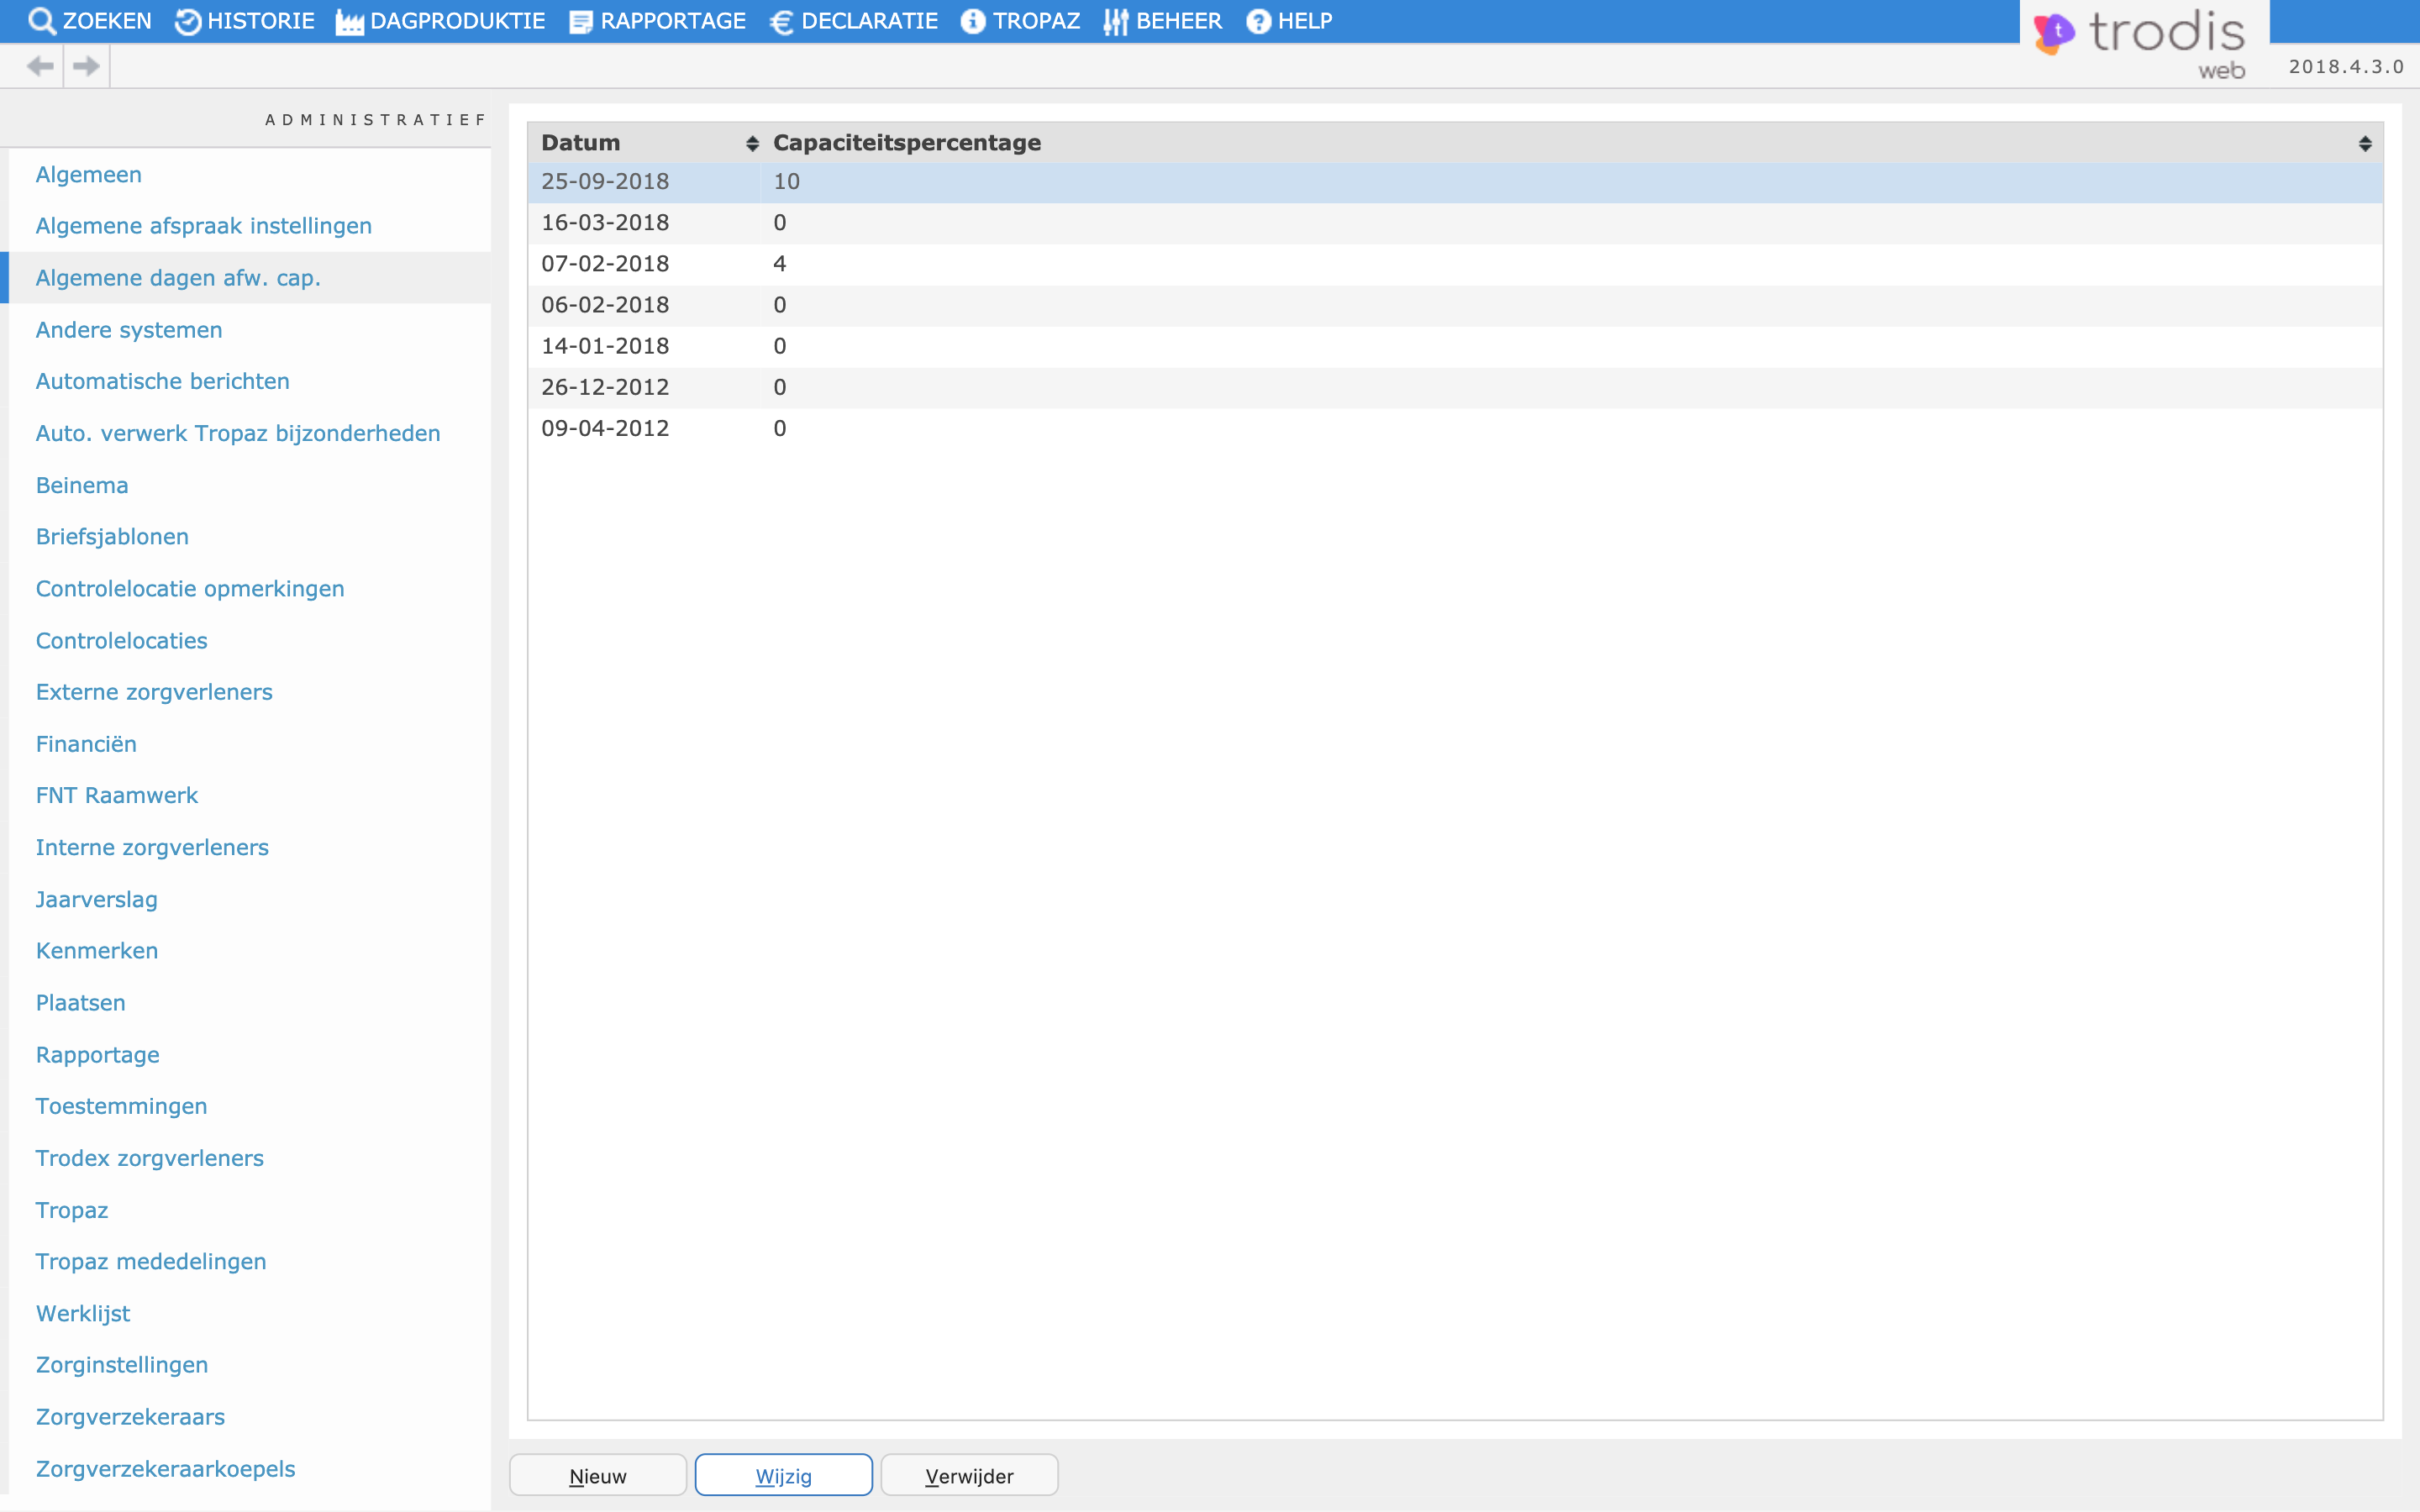Open the Dagproductie factory icon
The image size is (2420, 1512).
[x=349, y=21]
